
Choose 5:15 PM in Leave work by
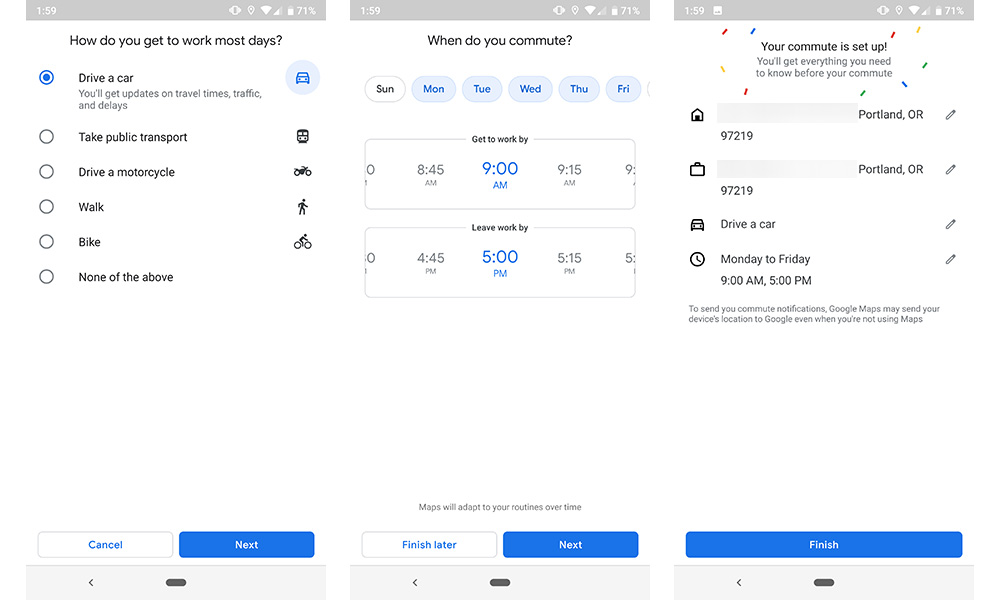(x=570, y=262)
